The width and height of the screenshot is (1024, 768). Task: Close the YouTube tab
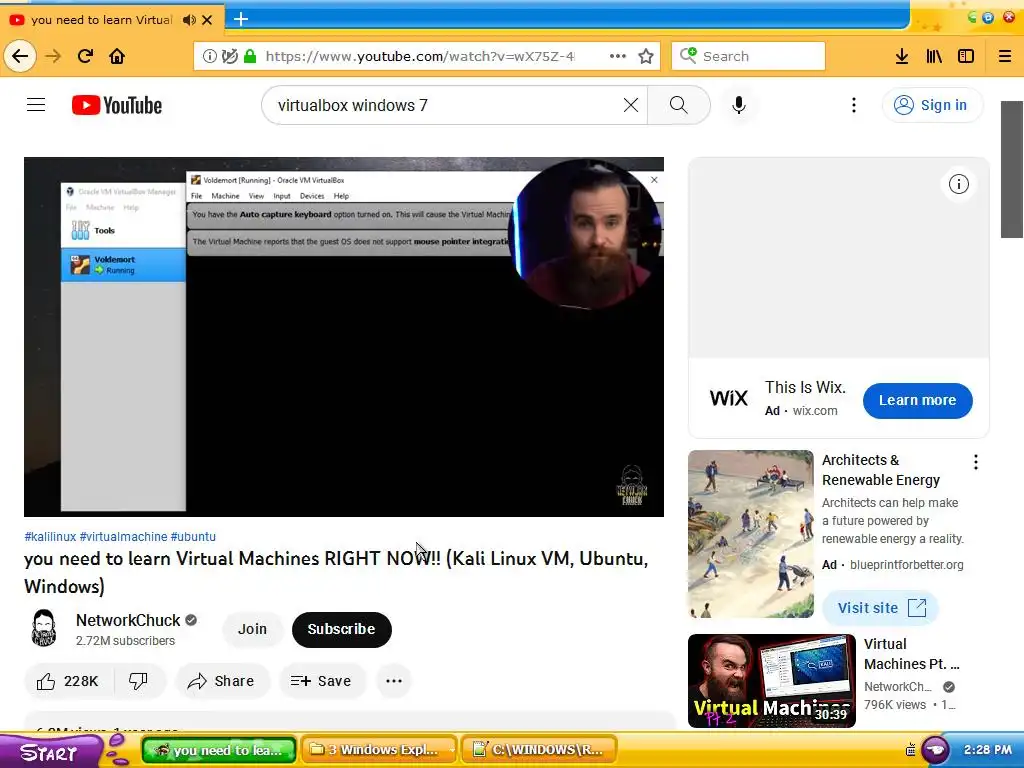(207, 20)
